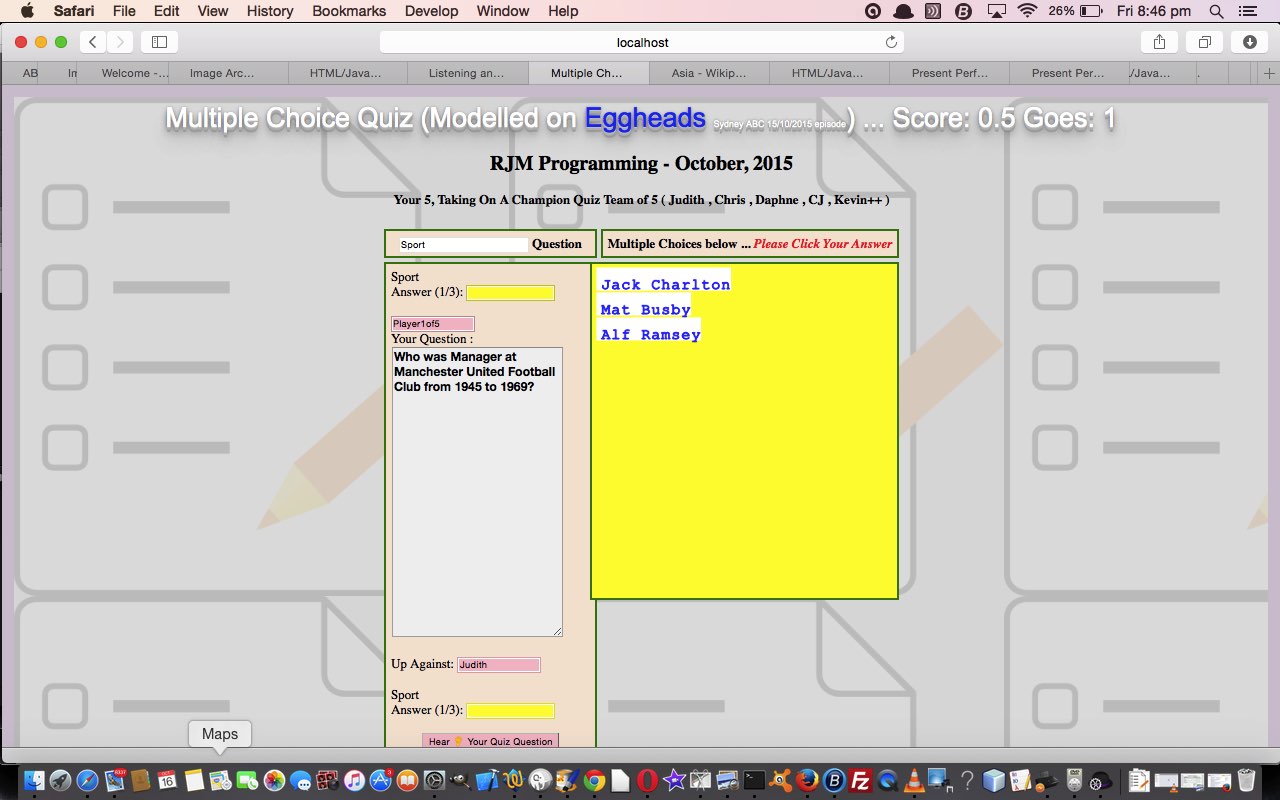This screenshot has width=1280, height=800.
Task: Click the Please Click Your Answer text
Action: coord(822,244)
